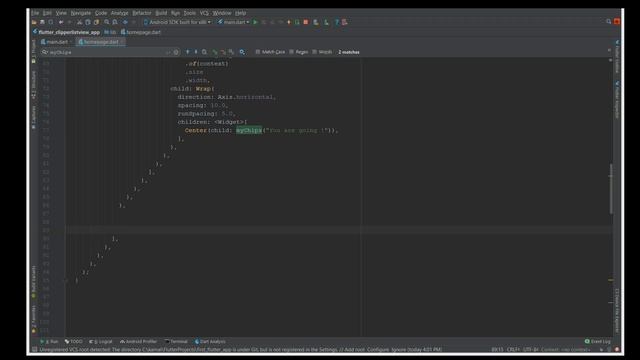Enable the Words checkbox
The width and height of the screenshot is (640, 360).
click(322, 52)
